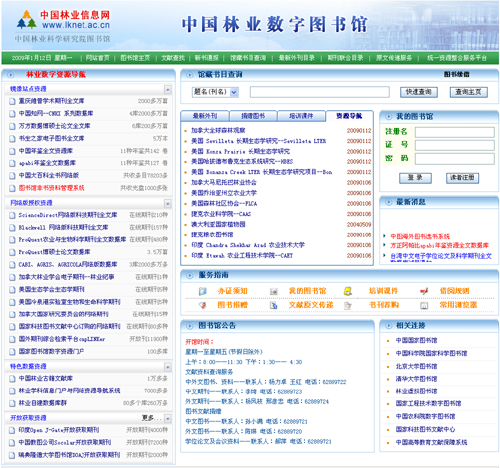Open 最新外刊目录 in the navigation bar
The height and width of the screenshot is (468, 500).
pyautogui.click(x=297, y=58)
